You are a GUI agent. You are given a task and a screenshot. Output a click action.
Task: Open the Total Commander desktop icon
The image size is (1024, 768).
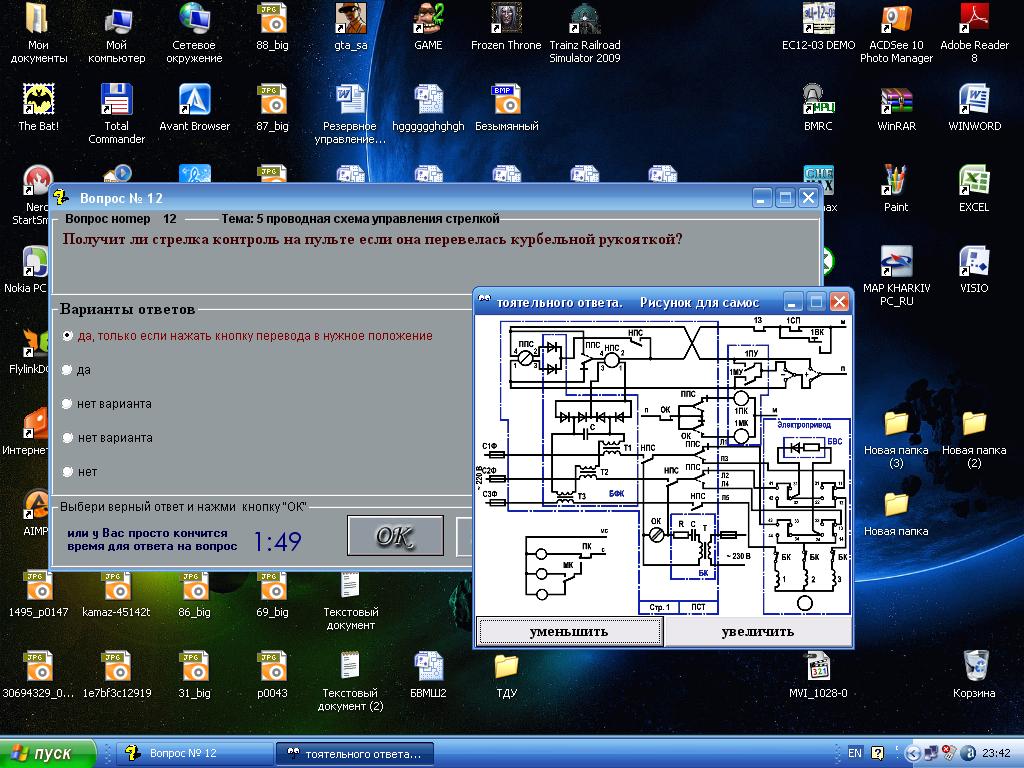(117, 101)
